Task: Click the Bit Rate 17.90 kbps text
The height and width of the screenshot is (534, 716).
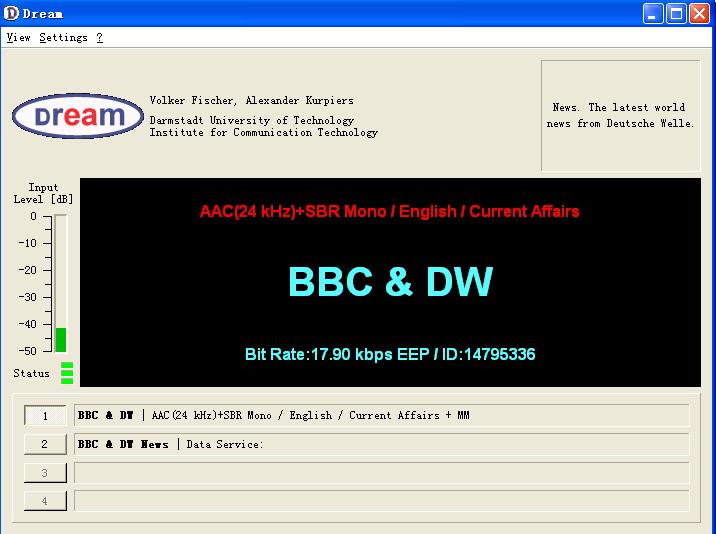Action: click(x=390, y=354)
